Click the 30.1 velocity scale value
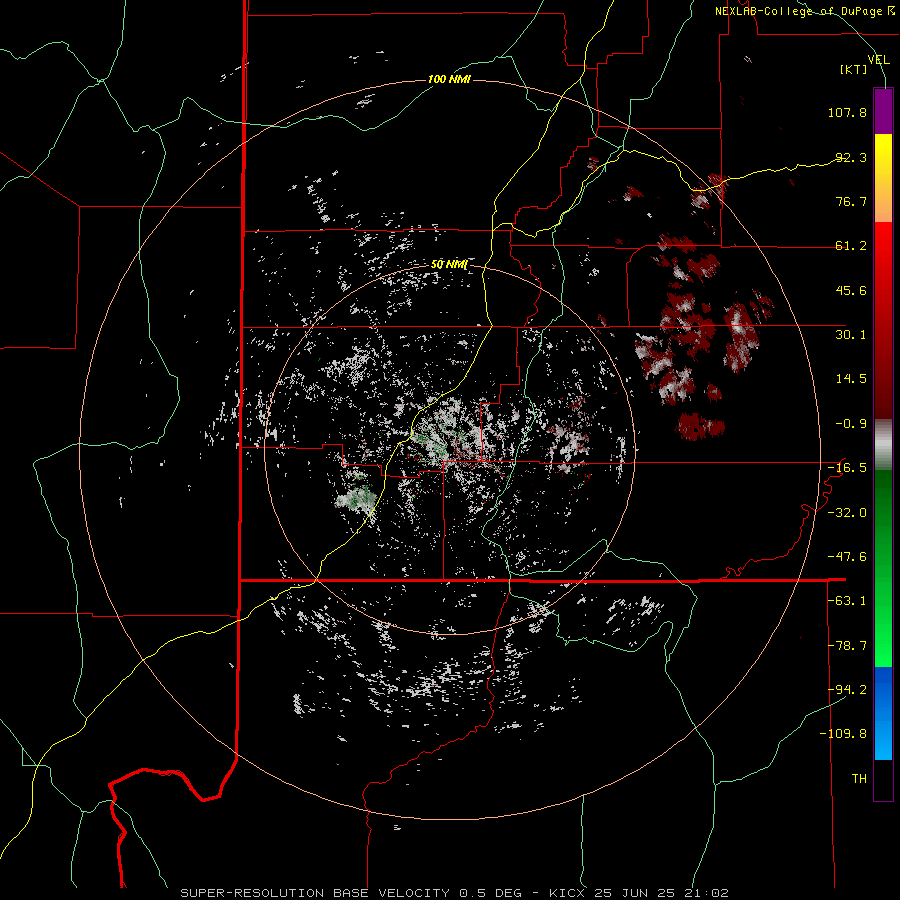The width and height of the screenshot is (900, 900). tap(851, 335)
